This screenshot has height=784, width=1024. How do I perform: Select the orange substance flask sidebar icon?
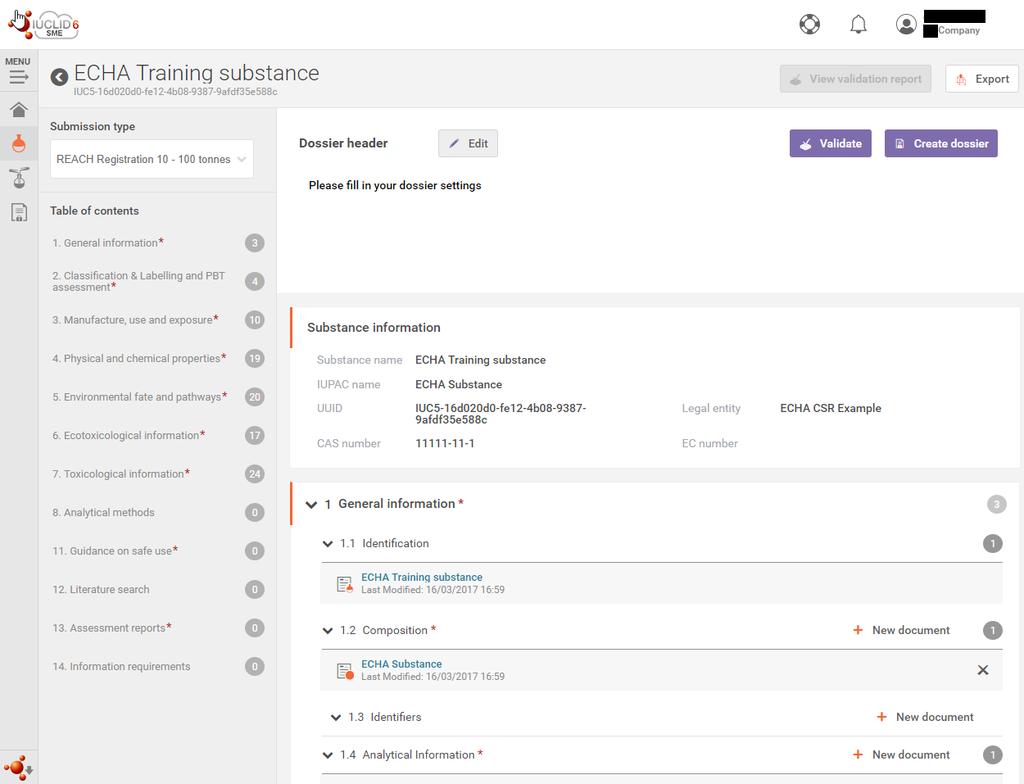click(x=19, y=143)
